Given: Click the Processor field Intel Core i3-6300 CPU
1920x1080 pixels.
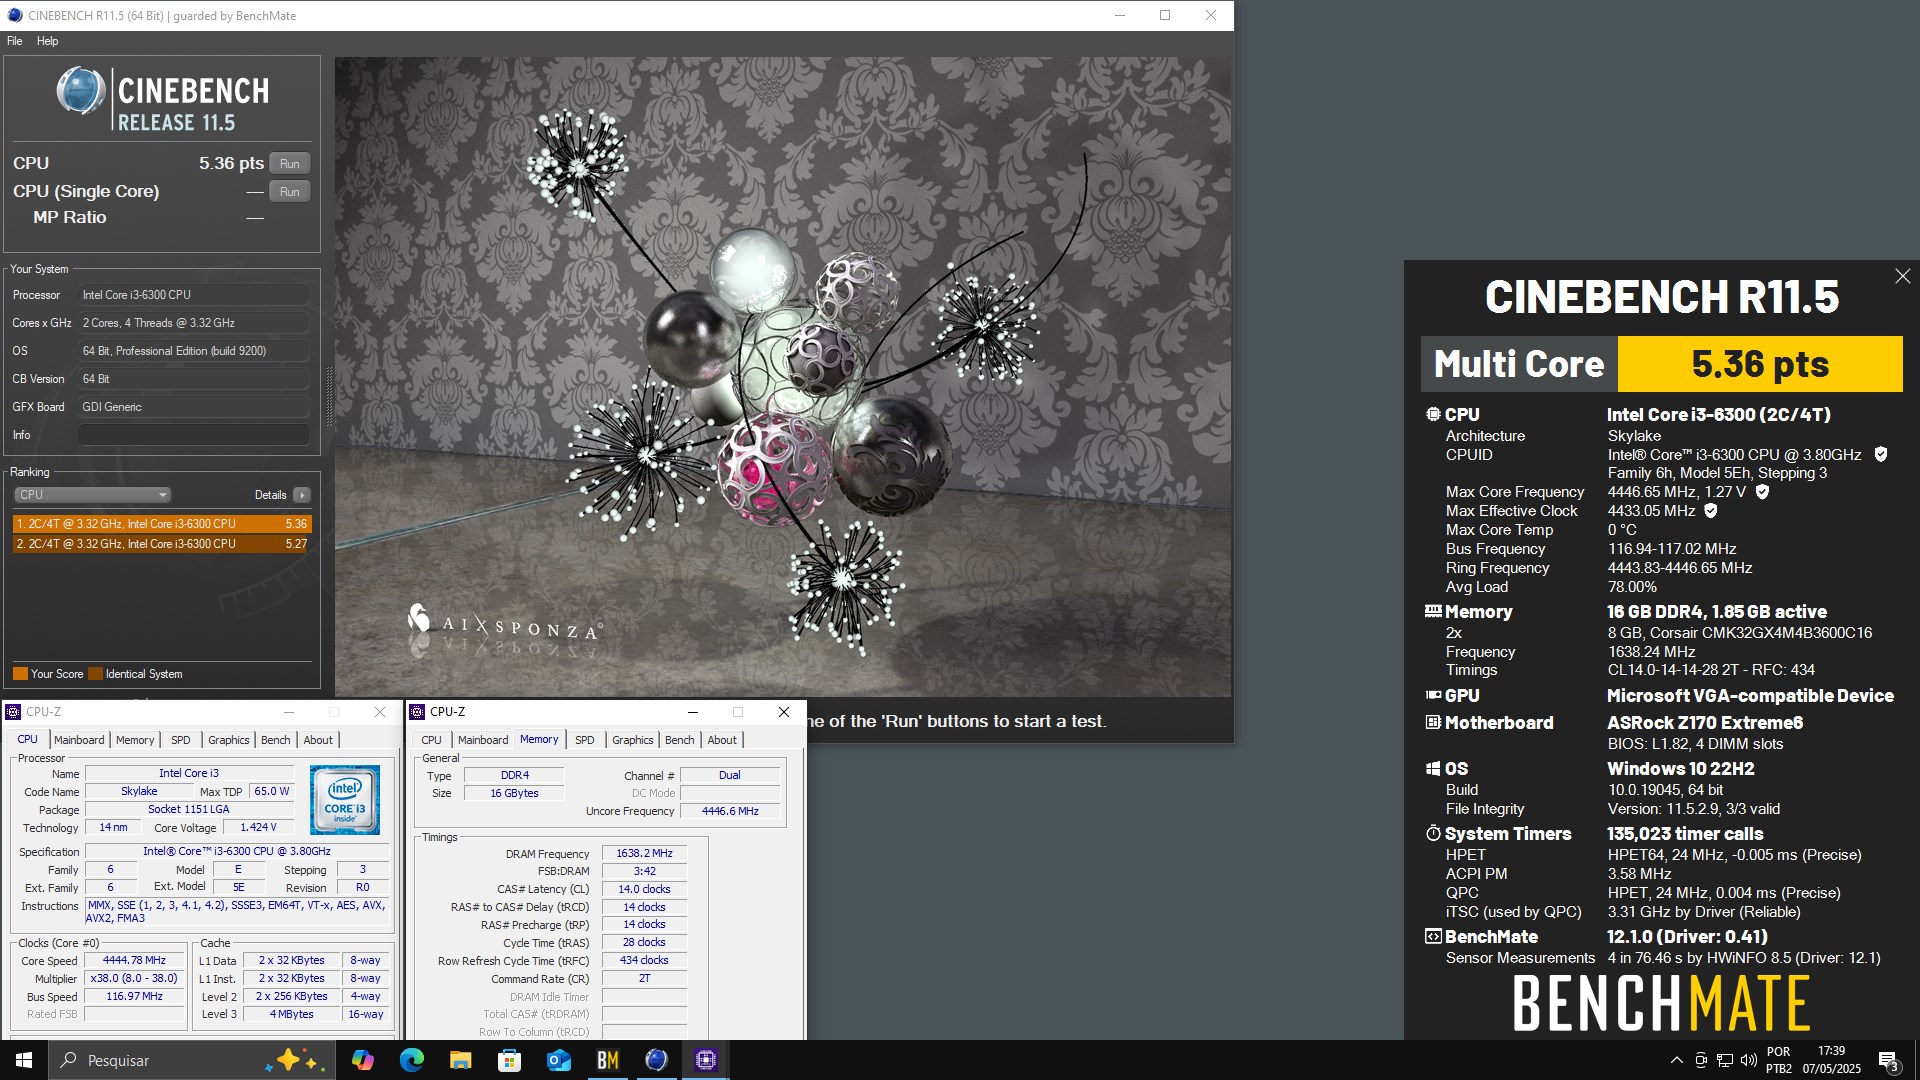Looking at the screenshot, I should coord(193,295).
